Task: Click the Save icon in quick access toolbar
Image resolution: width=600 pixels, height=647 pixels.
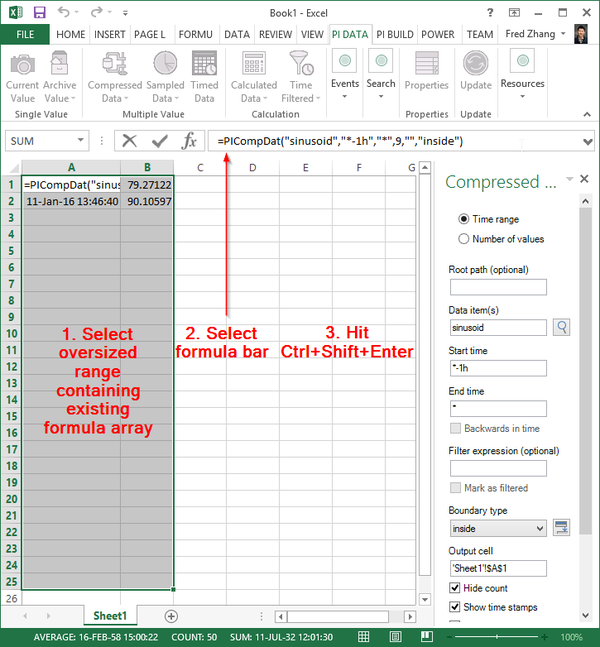Action: pos(40,12)
